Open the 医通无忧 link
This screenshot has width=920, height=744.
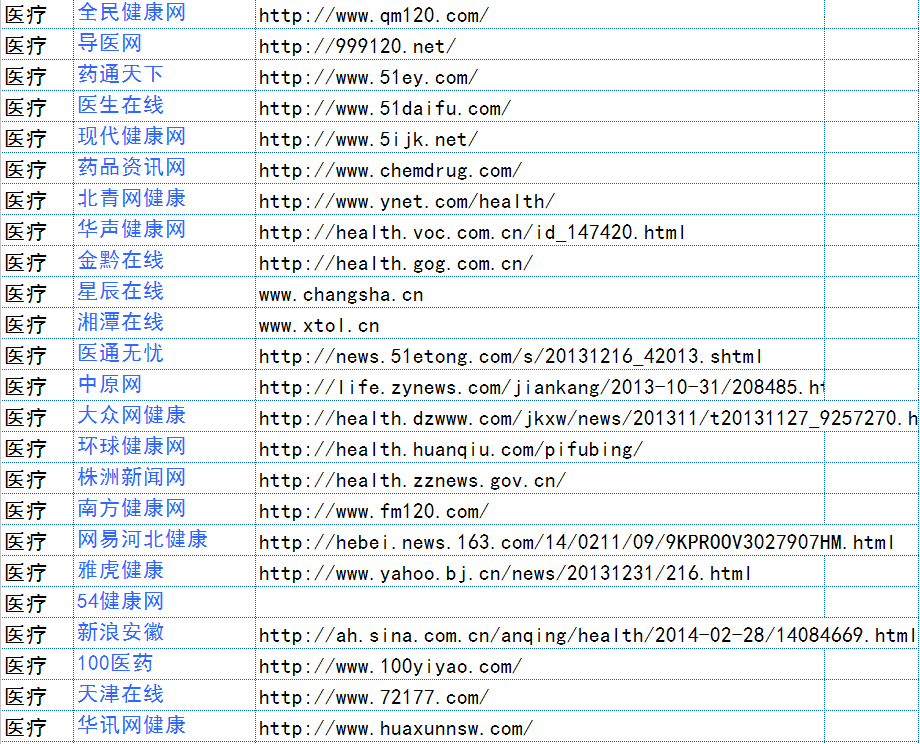120,354
